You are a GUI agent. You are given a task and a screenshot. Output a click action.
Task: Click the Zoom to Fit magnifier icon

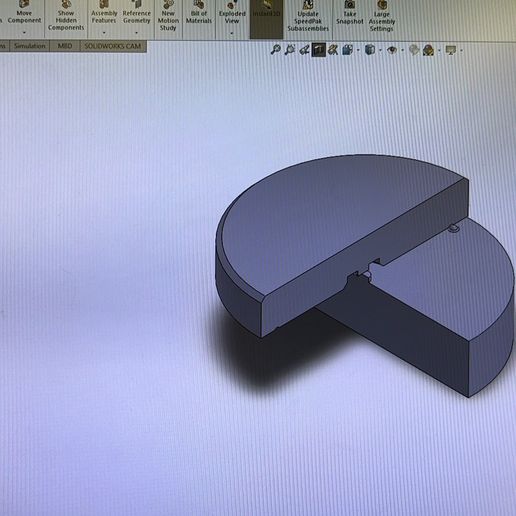pyautogui.click(x=275, y=50)
